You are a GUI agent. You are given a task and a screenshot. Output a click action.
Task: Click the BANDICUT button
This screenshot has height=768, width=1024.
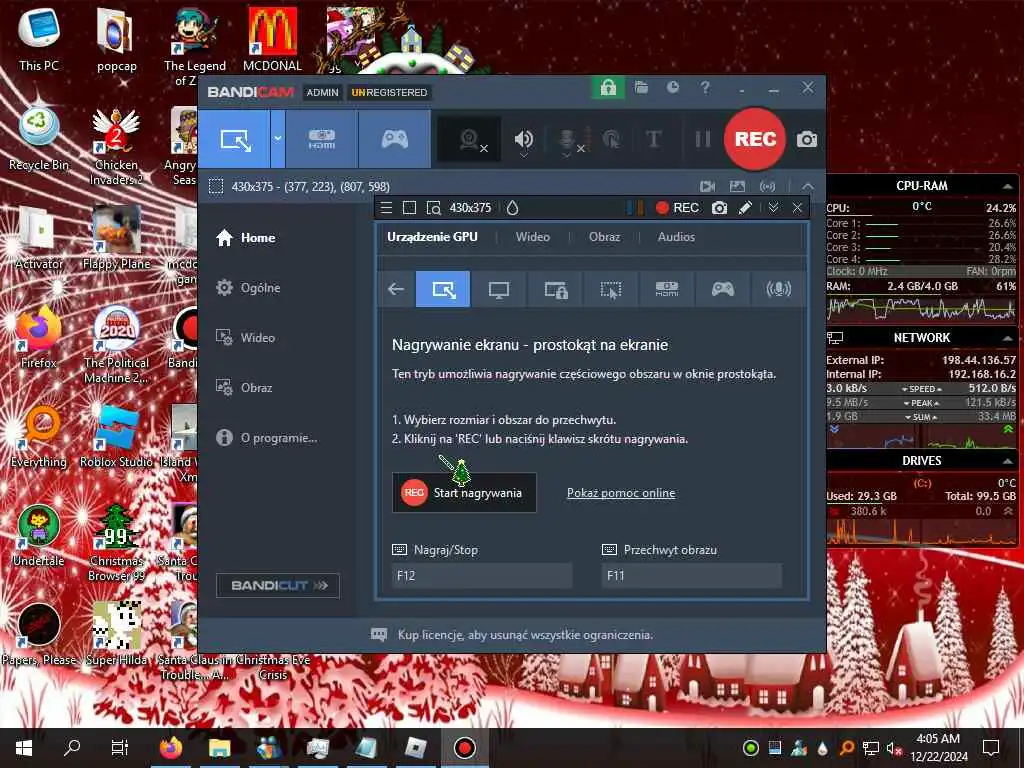278,585
